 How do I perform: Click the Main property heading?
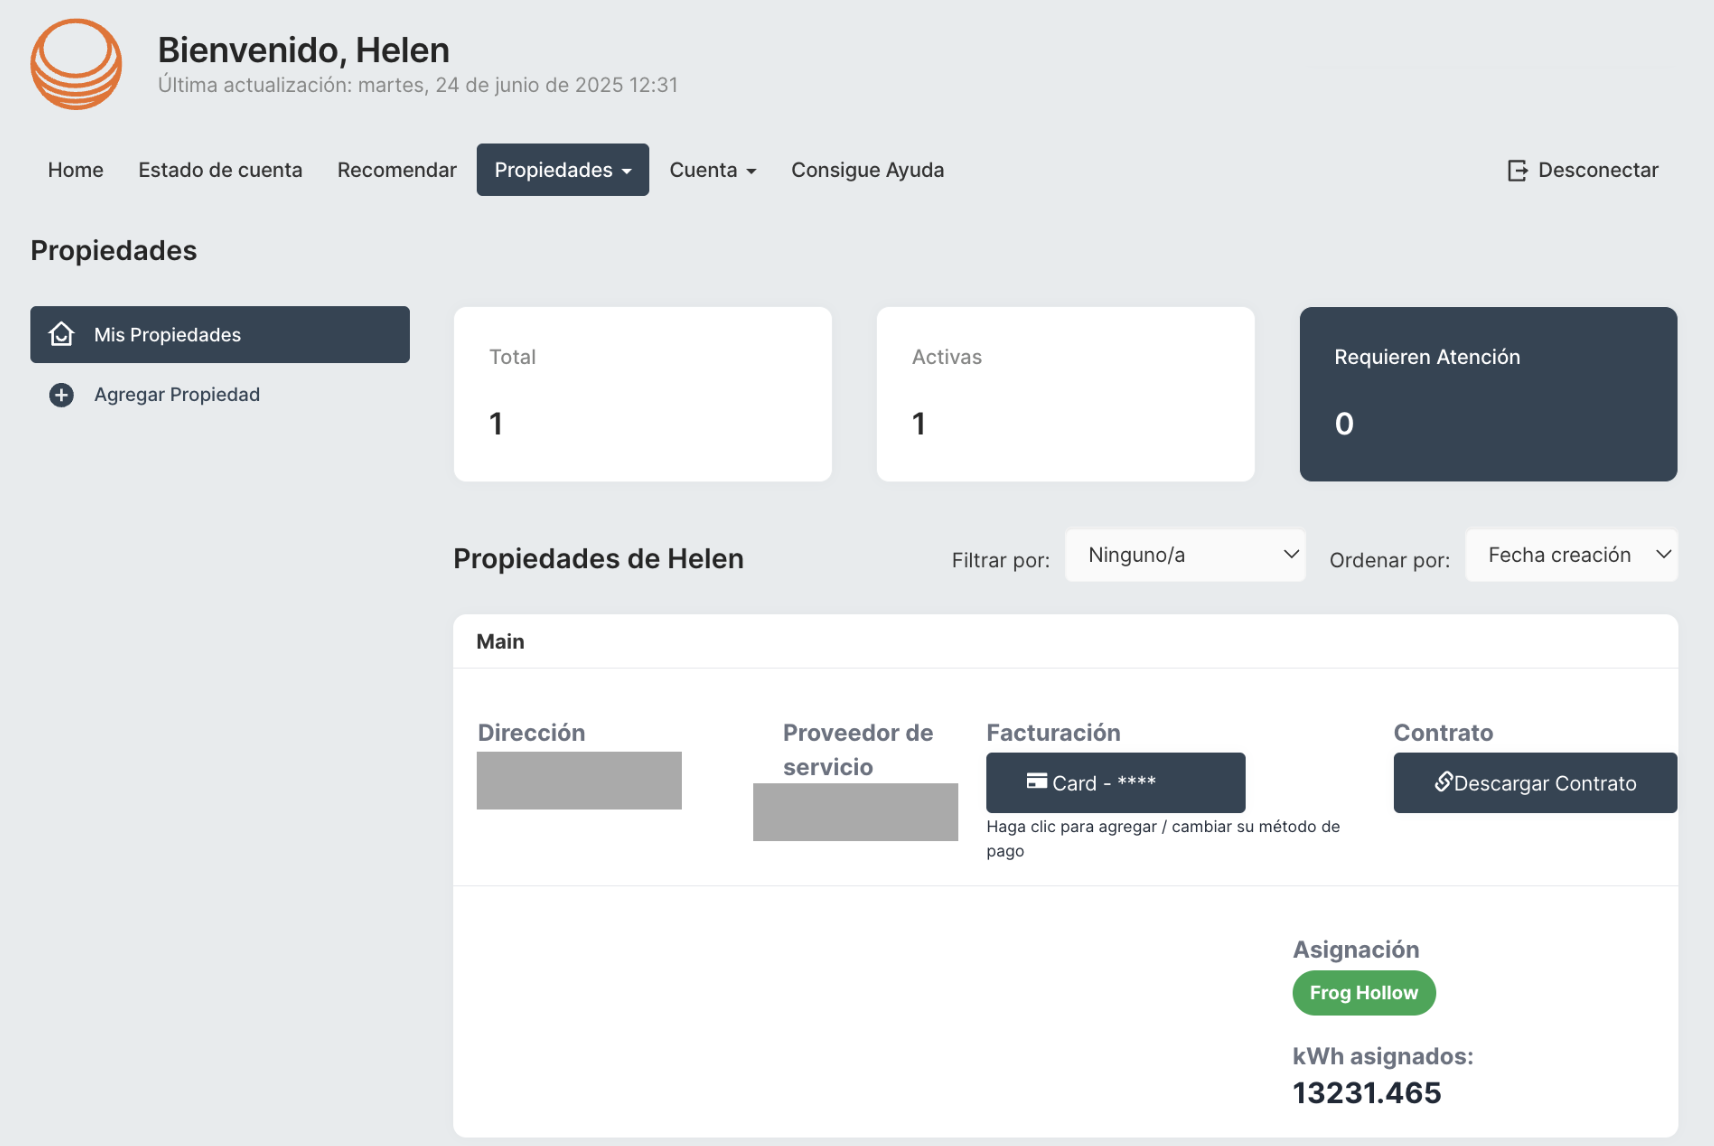point(500,642)
